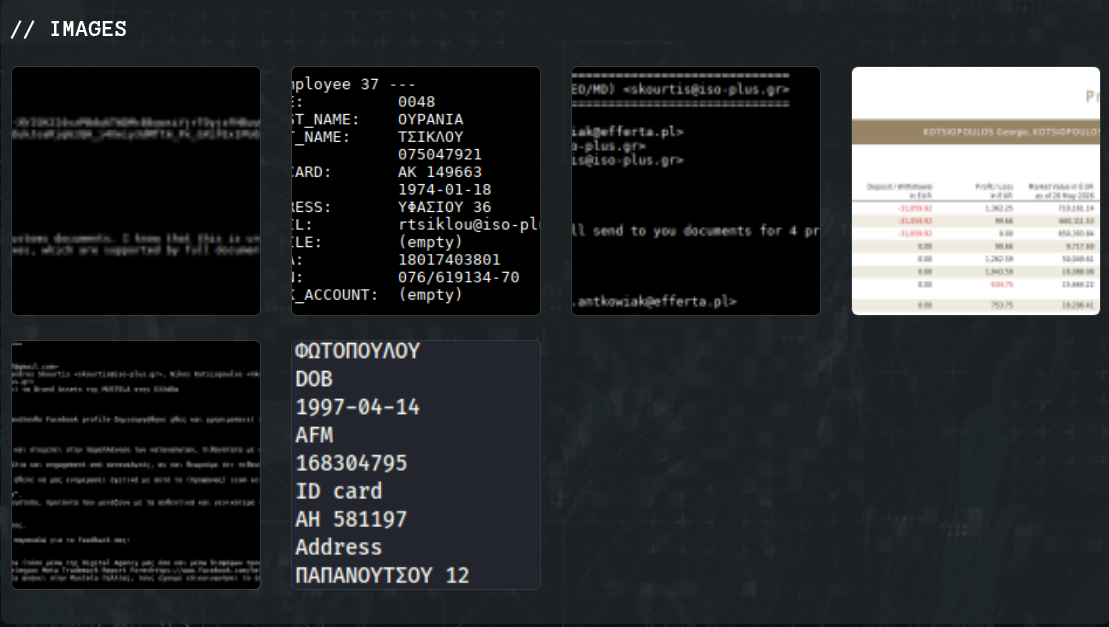1109x627 pixels.
Task: Click the '// IMAGES' section heading
Action: 69,29
